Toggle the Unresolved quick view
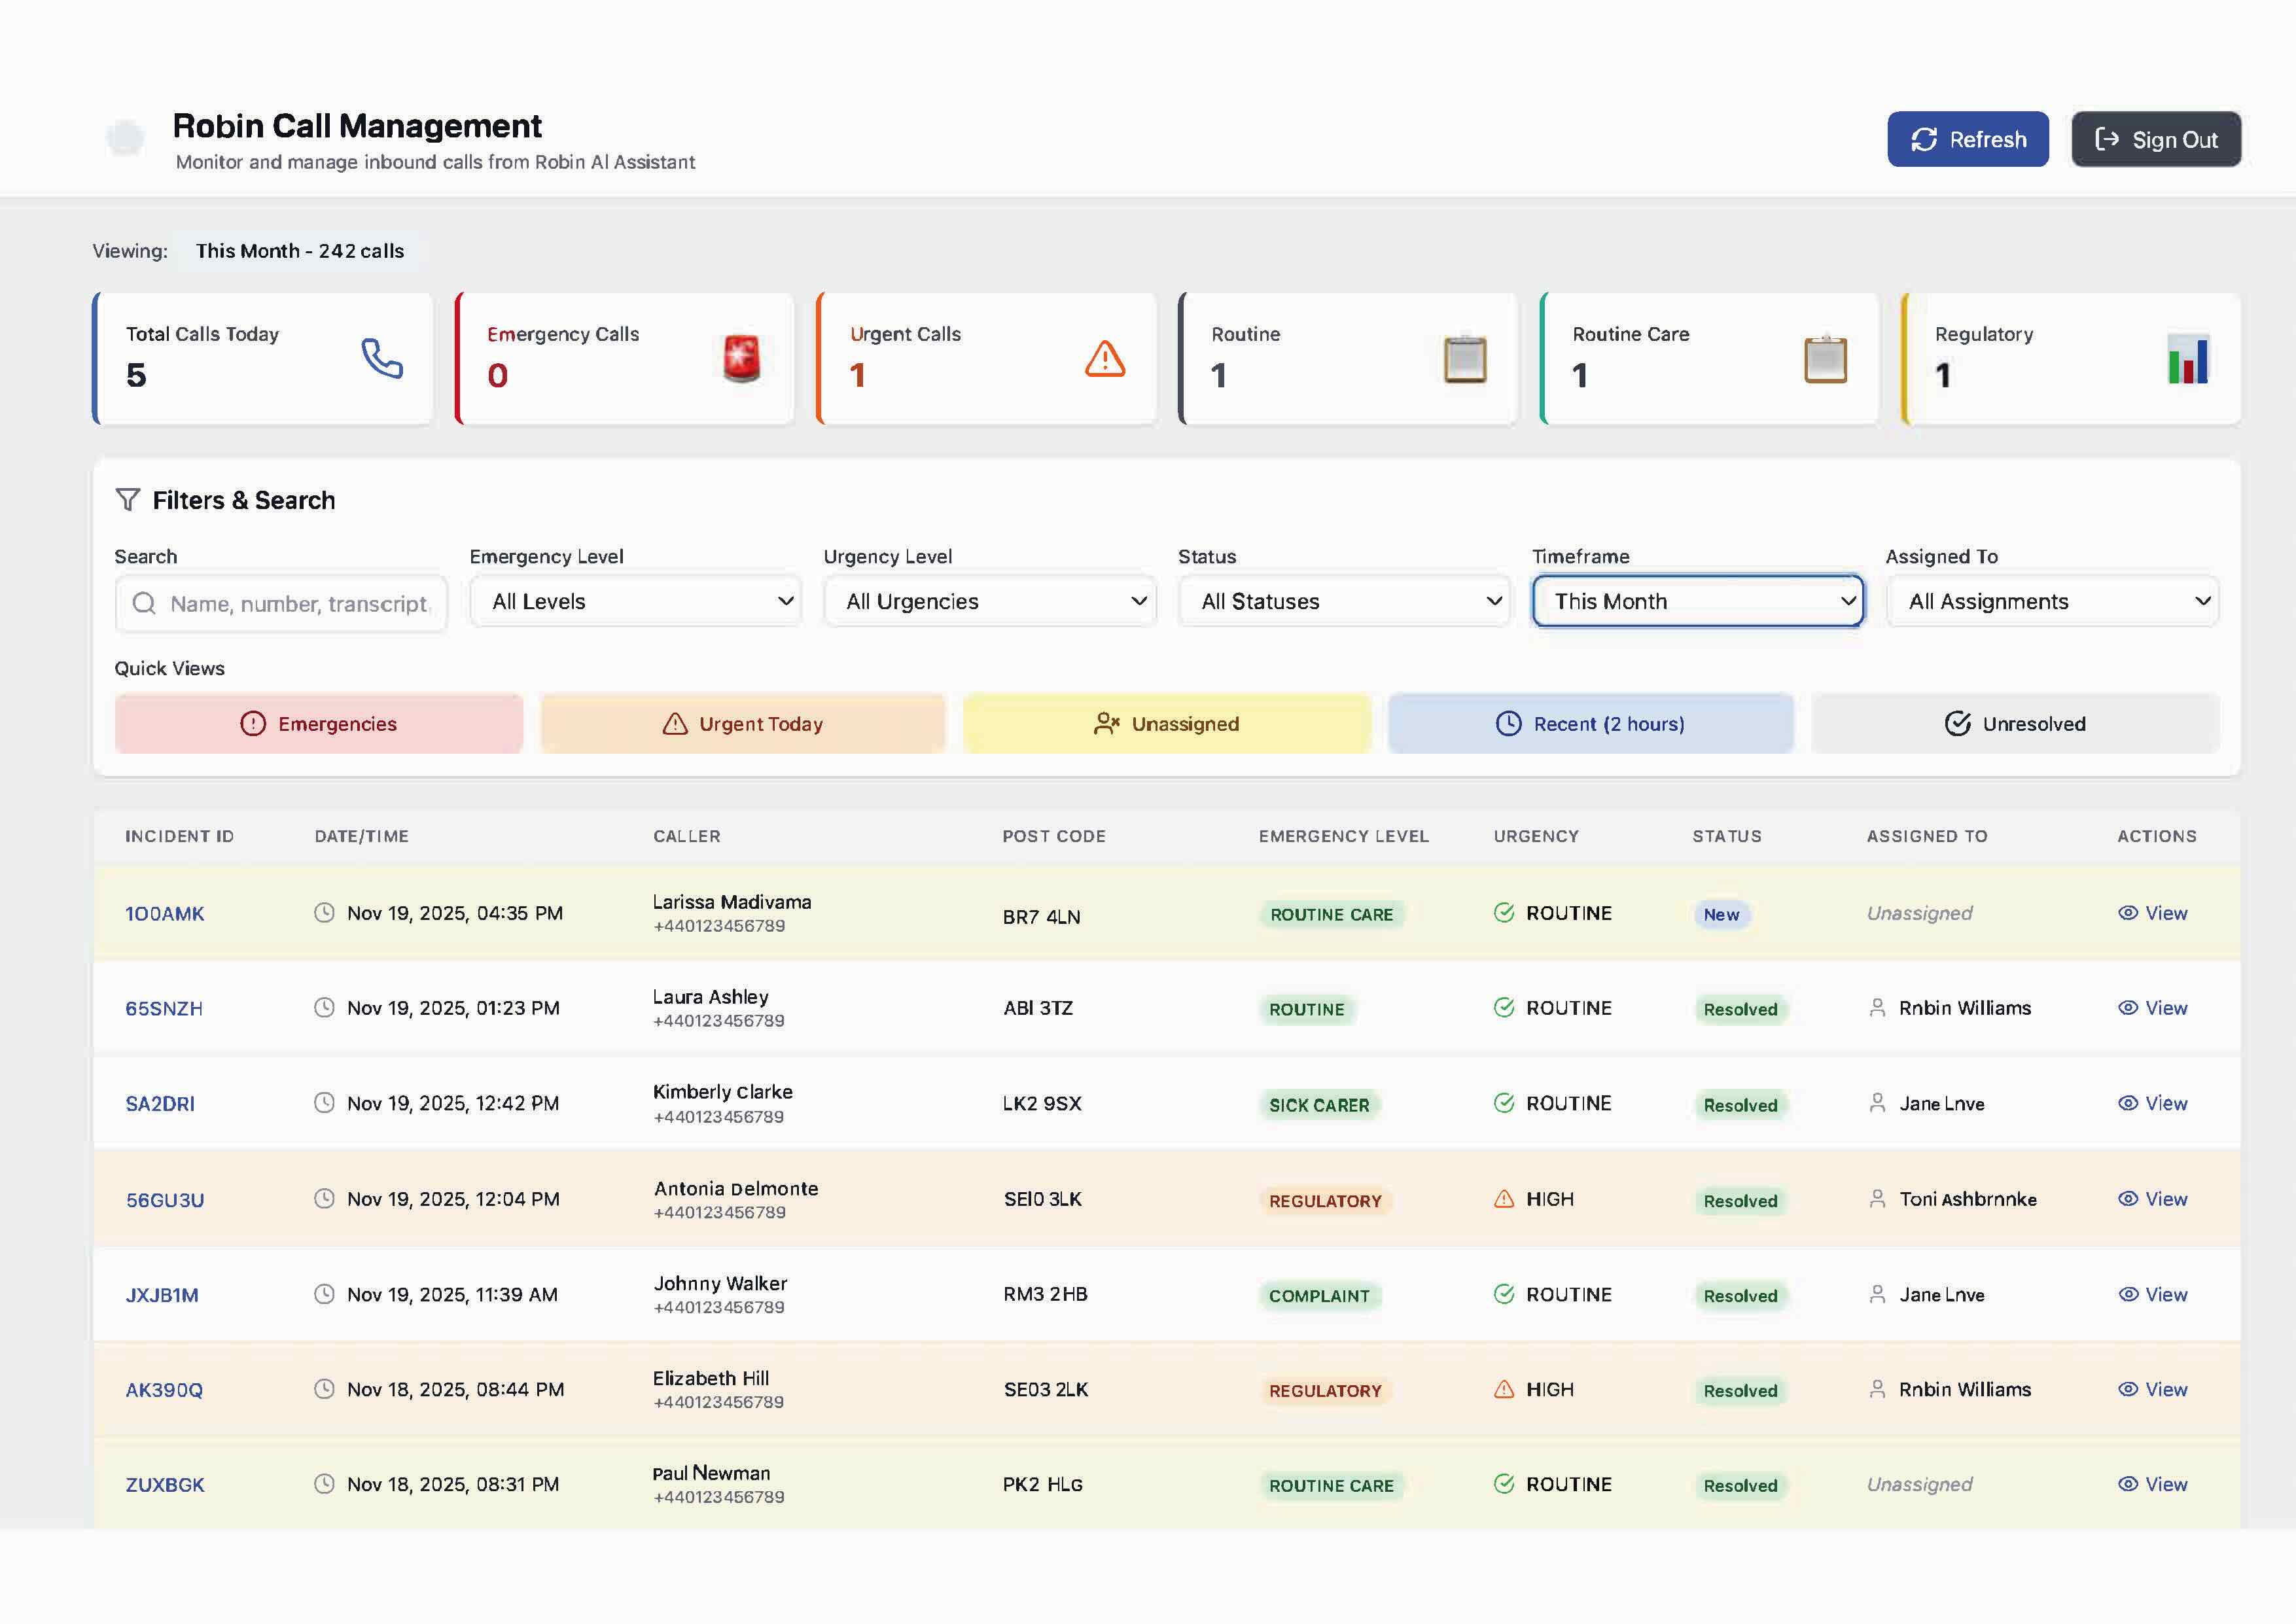2296x1624 pixels. [x=2014, y=723]
